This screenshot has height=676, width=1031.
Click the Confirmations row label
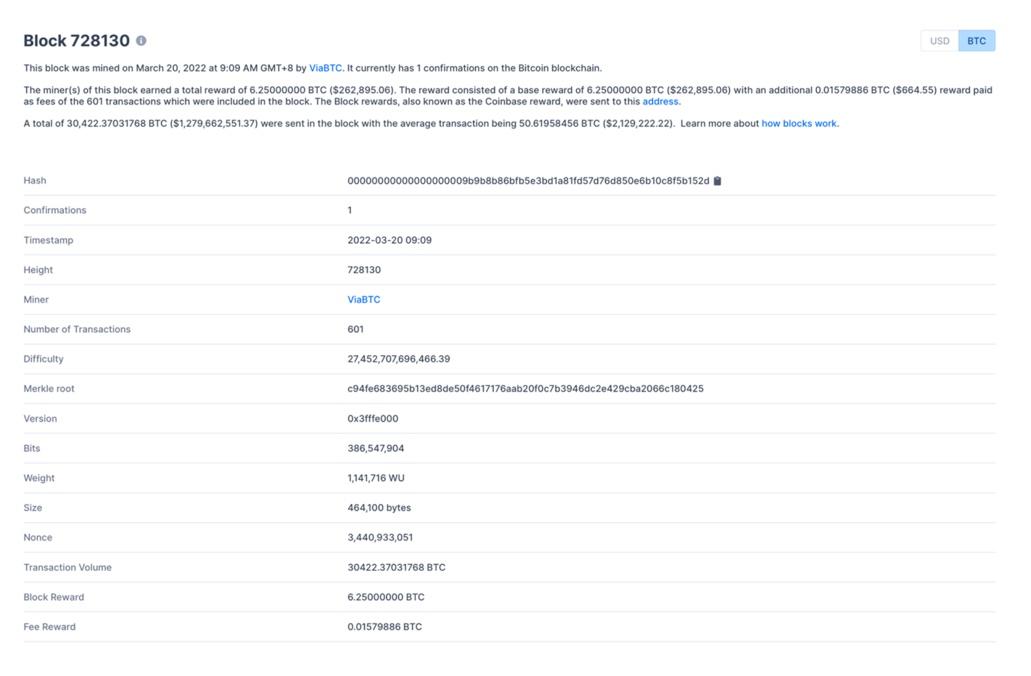click(x=55, y=210)
